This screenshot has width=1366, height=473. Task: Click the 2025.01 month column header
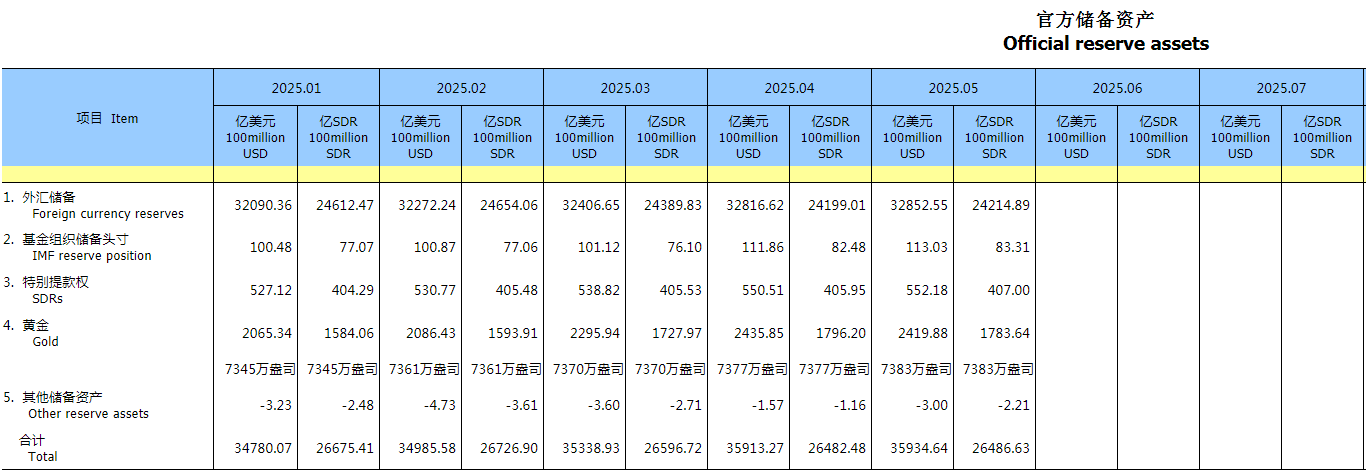[296, 88]
